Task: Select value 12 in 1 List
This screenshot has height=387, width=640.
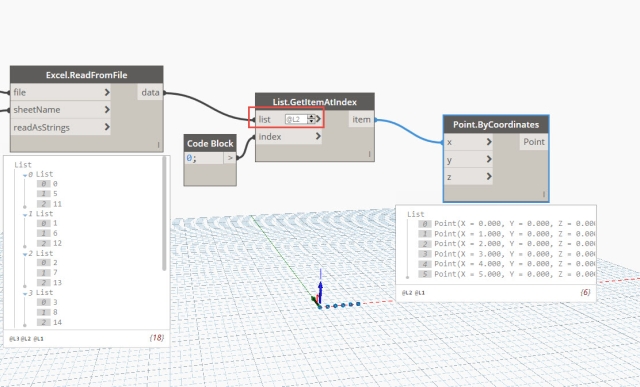Action: click(57, 243)
